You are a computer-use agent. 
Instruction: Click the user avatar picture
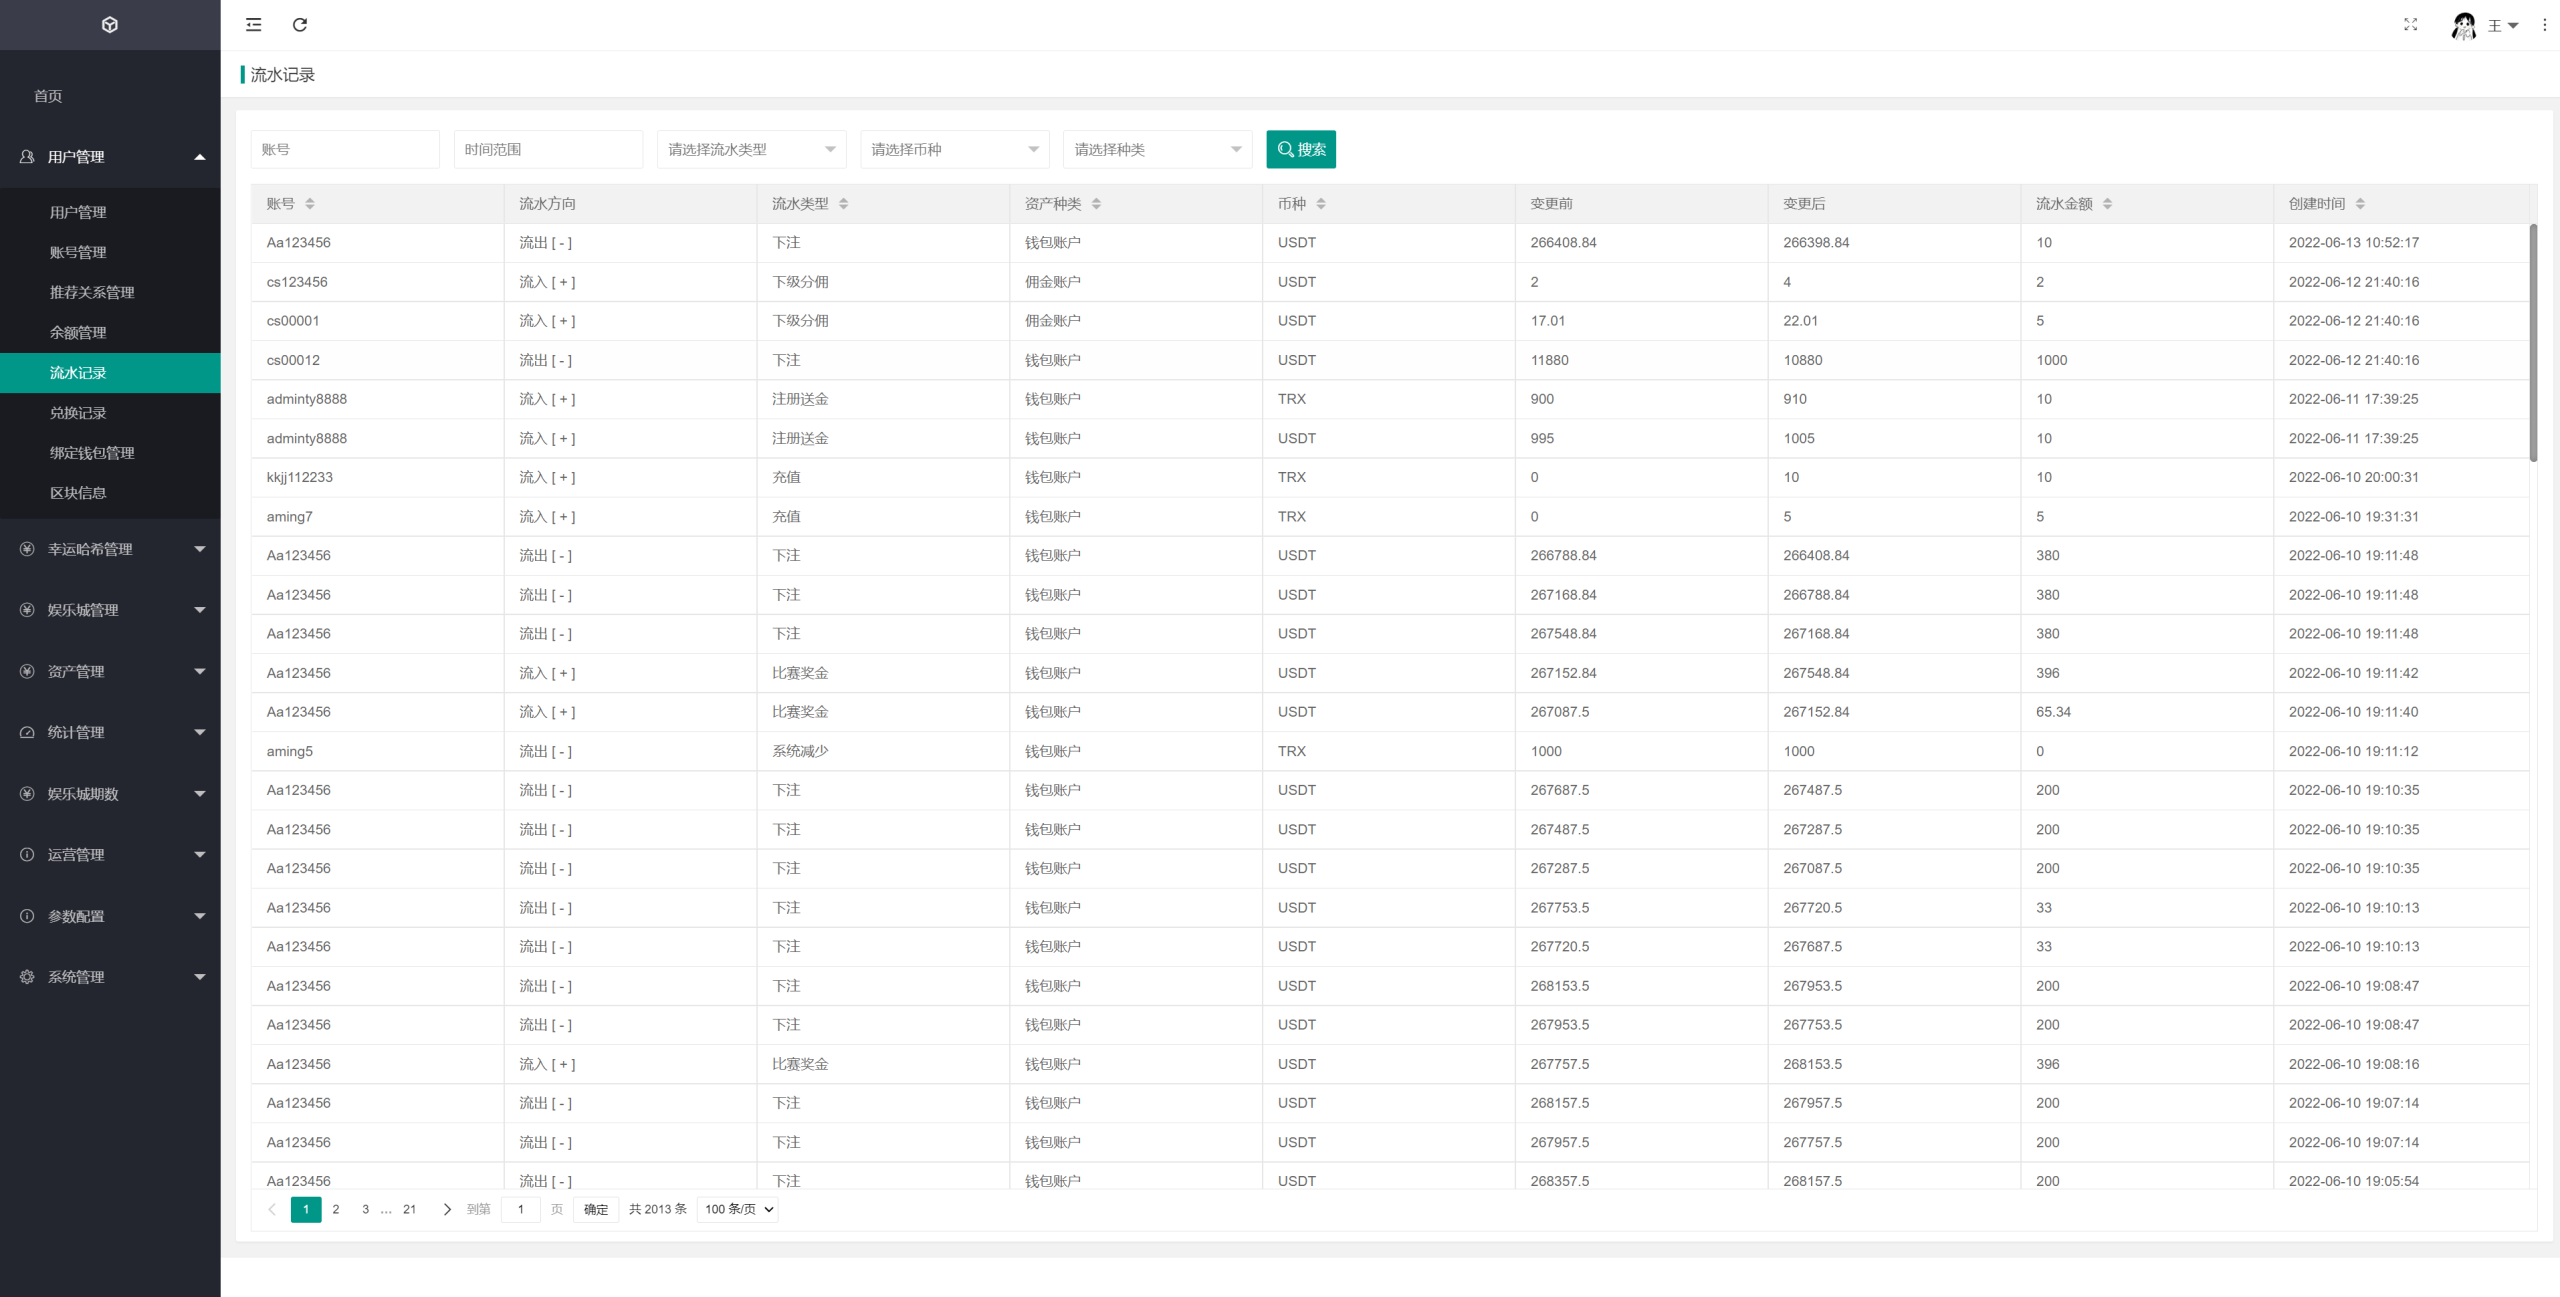point(2463,25)
